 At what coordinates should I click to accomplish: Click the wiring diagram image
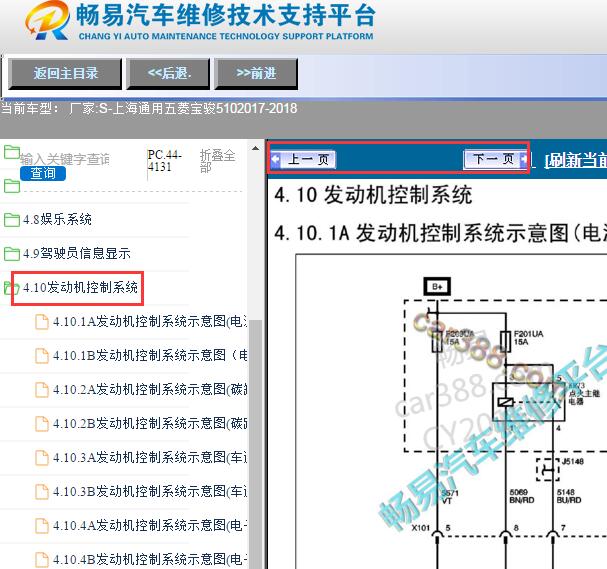(x=451, y=412)
